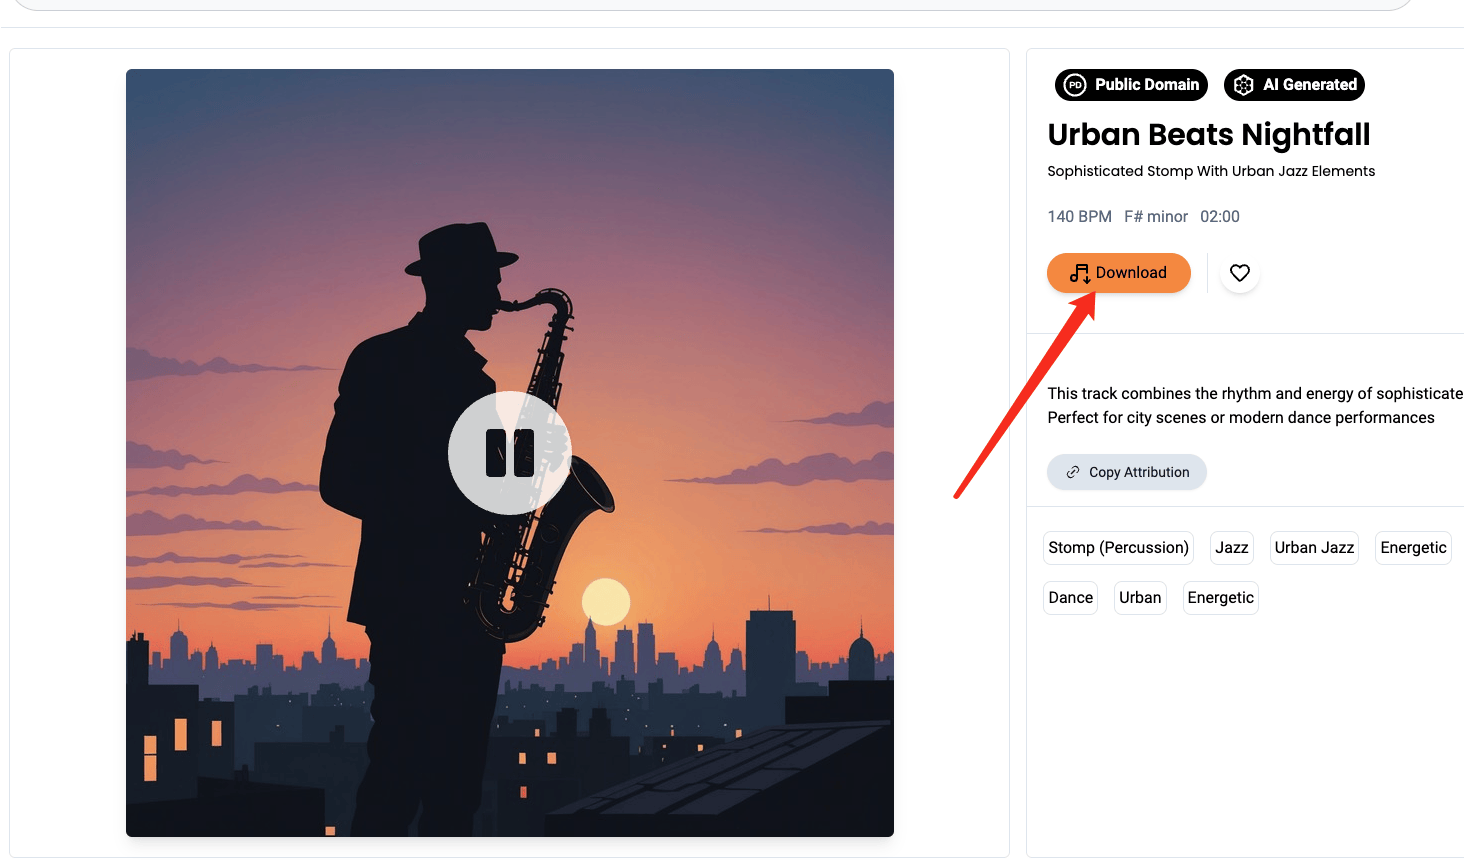Click the PD circle icon in Public Domain badge
The width and height of the screenshot is (1464, 863).
1075,85
